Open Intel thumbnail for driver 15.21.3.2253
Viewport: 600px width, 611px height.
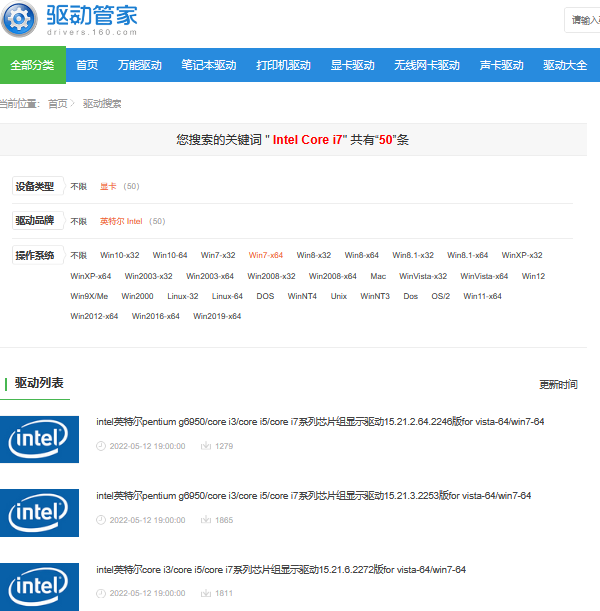(x=39, y=513)
